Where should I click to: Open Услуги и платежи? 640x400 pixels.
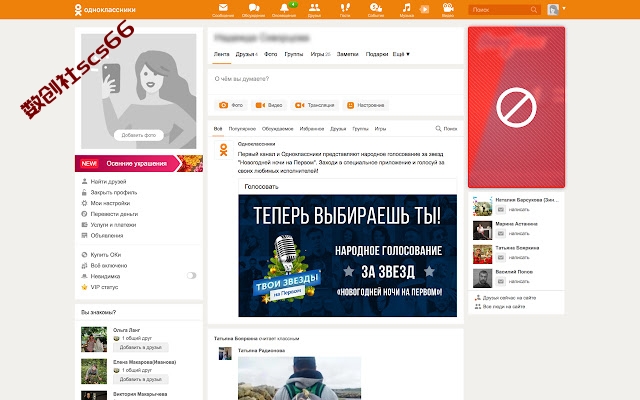pos(109,224)
